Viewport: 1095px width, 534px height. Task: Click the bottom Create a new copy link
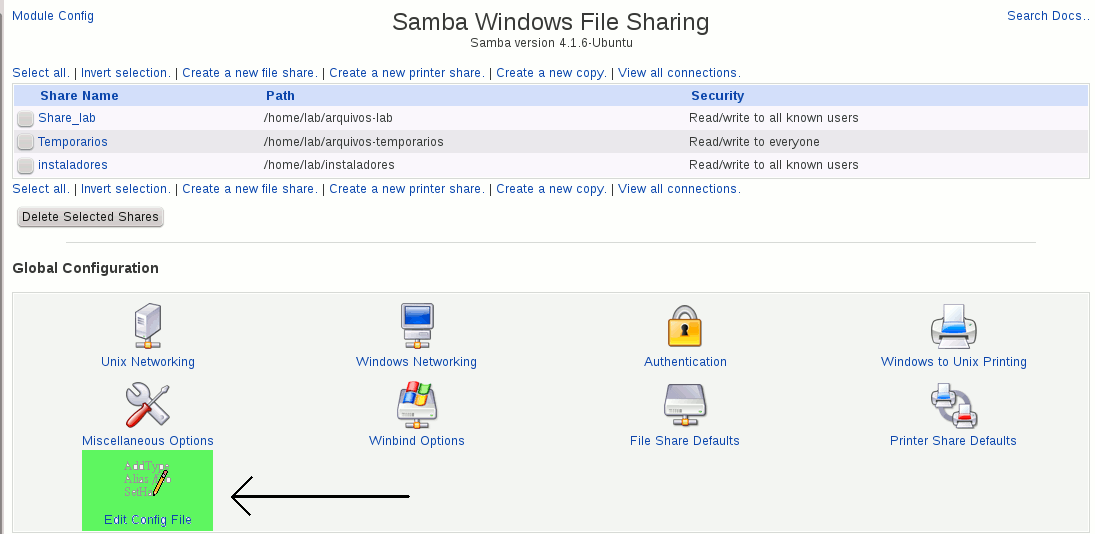[552, 188]
